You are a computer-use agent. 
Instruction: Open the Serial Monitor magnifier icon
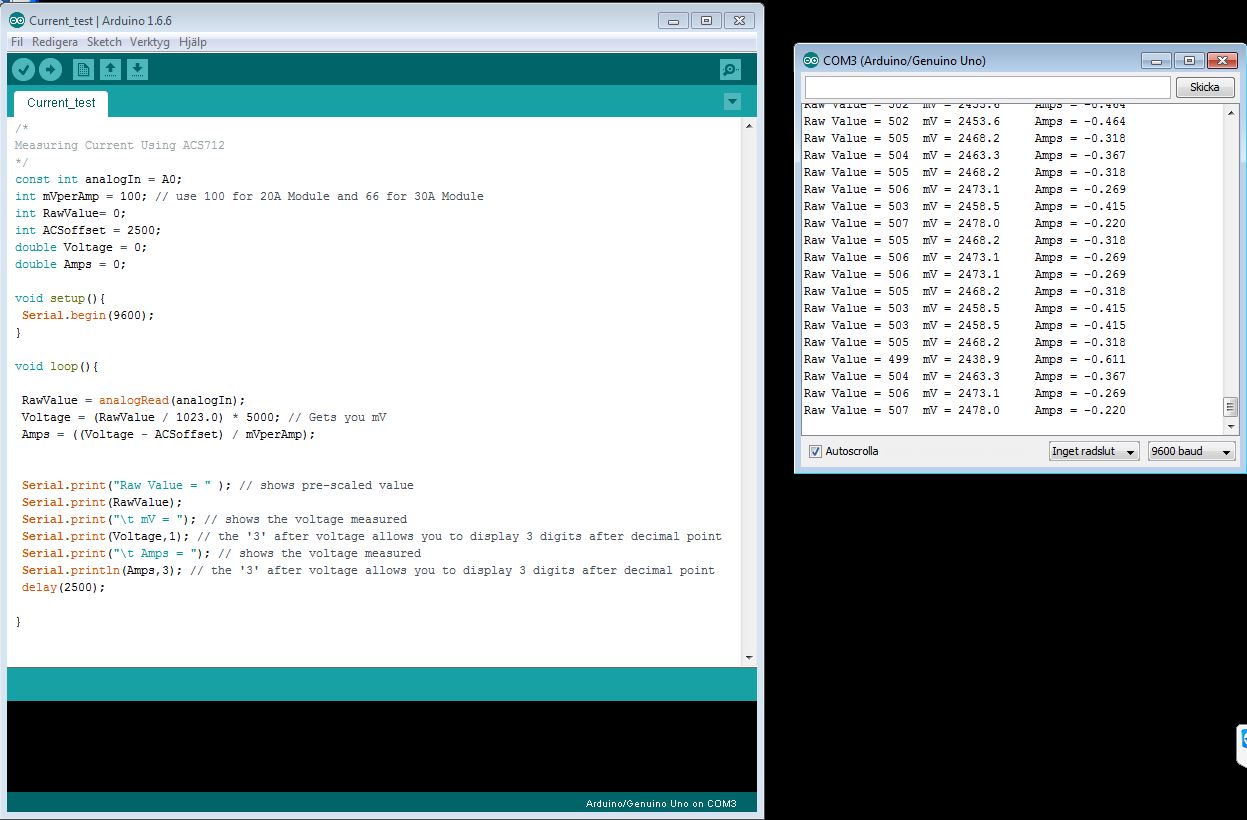(731, 69)
